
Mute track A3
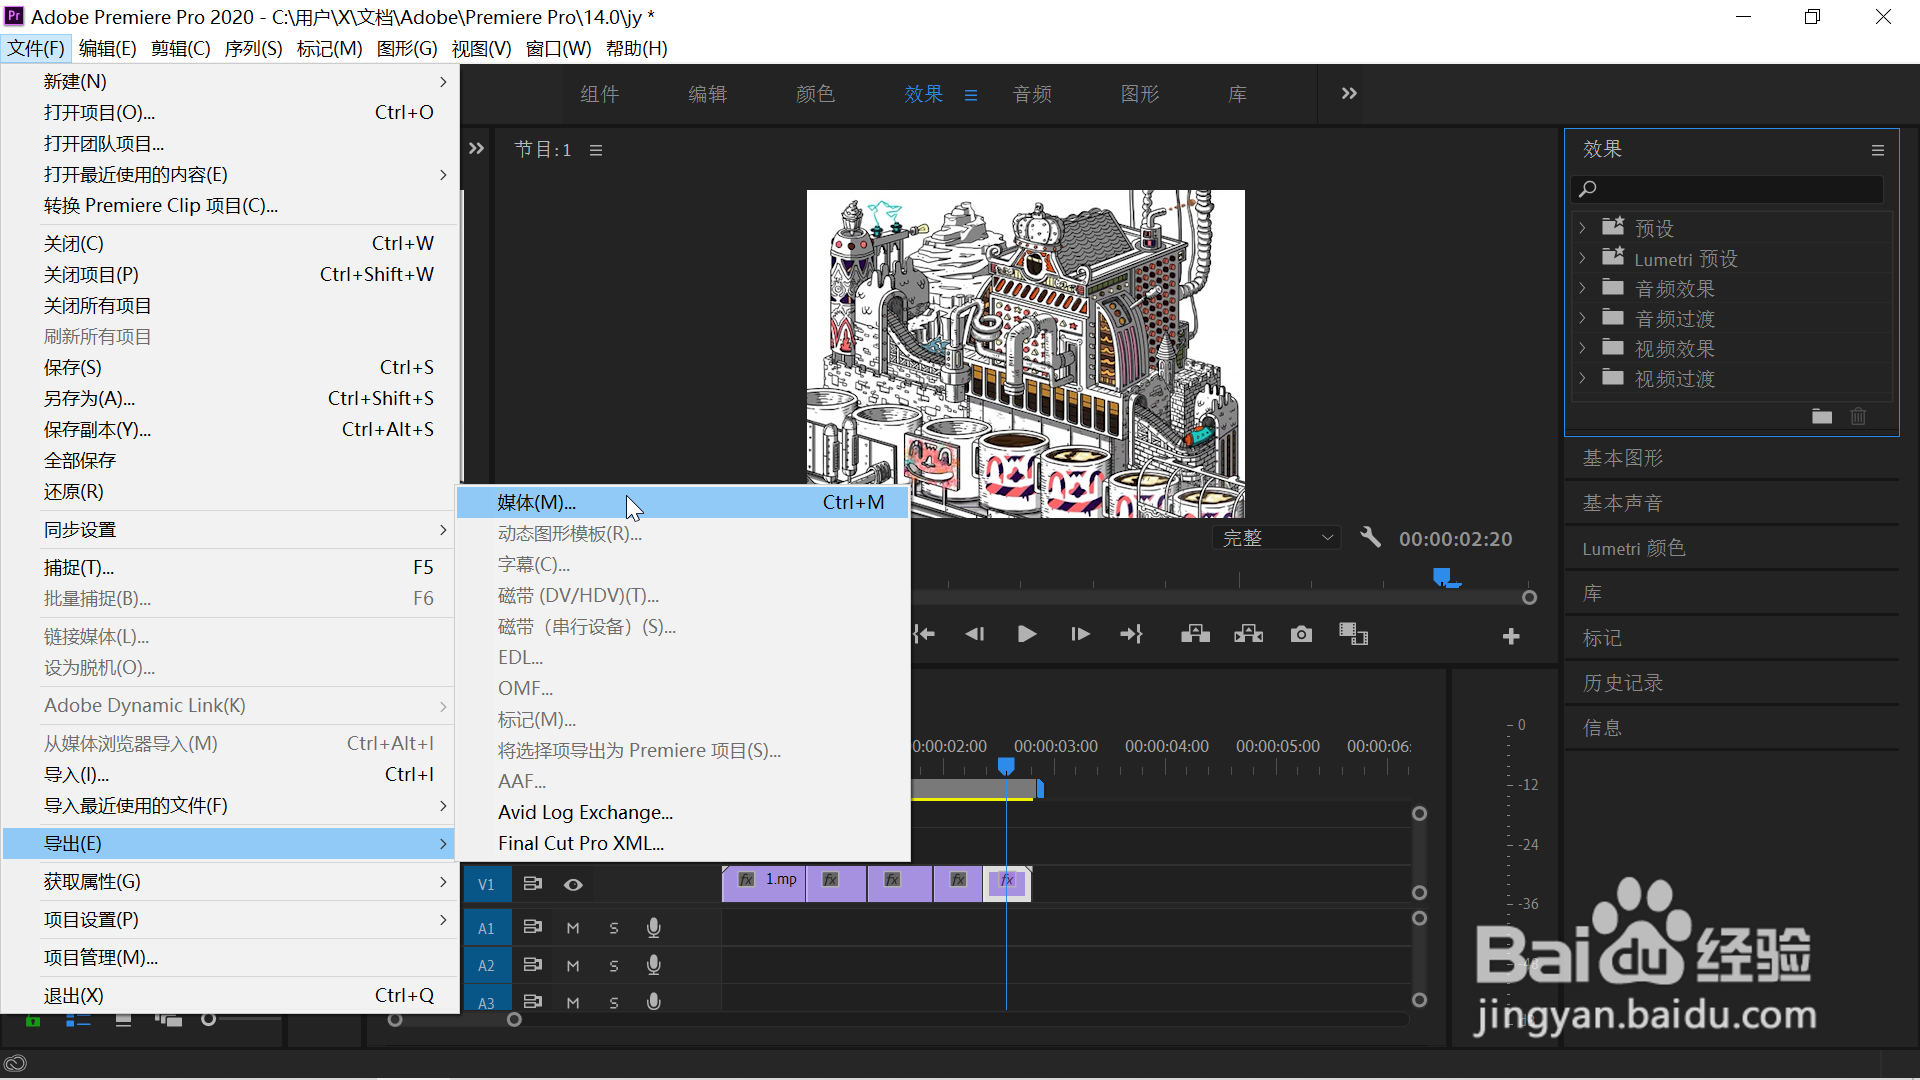(573, 1002)
